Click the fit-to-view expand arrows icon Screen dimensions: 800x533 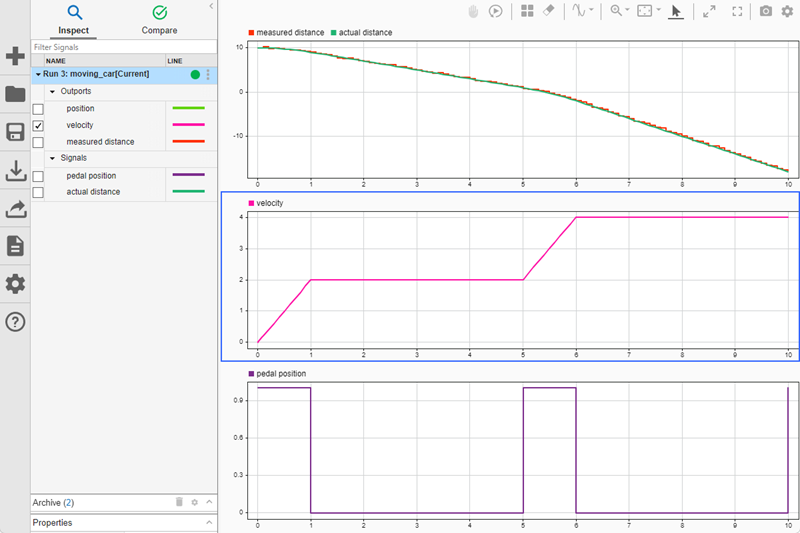click(709, 11)
